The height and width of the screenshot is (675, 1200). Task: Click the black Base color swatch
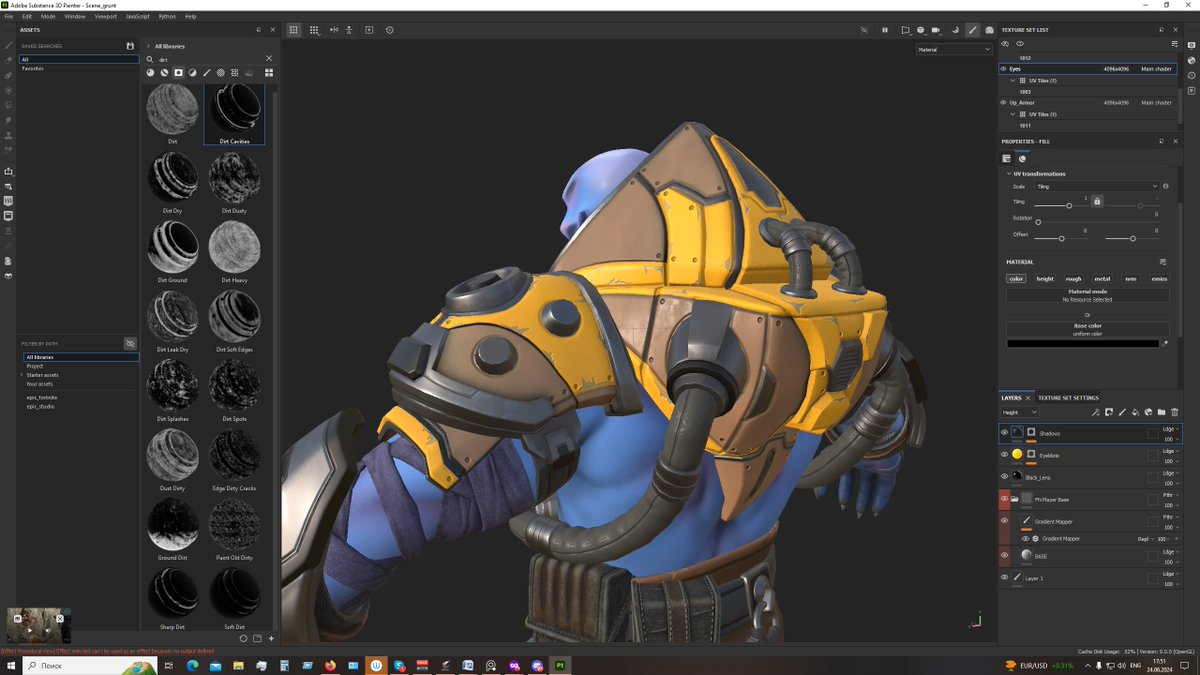[1082, 344]
